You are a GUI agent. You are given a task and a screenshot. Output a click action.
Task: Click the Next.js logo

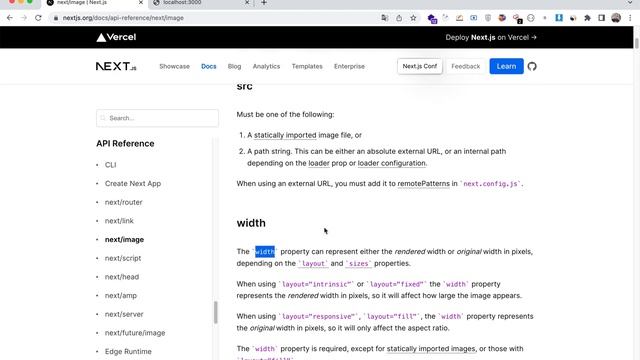116,66
